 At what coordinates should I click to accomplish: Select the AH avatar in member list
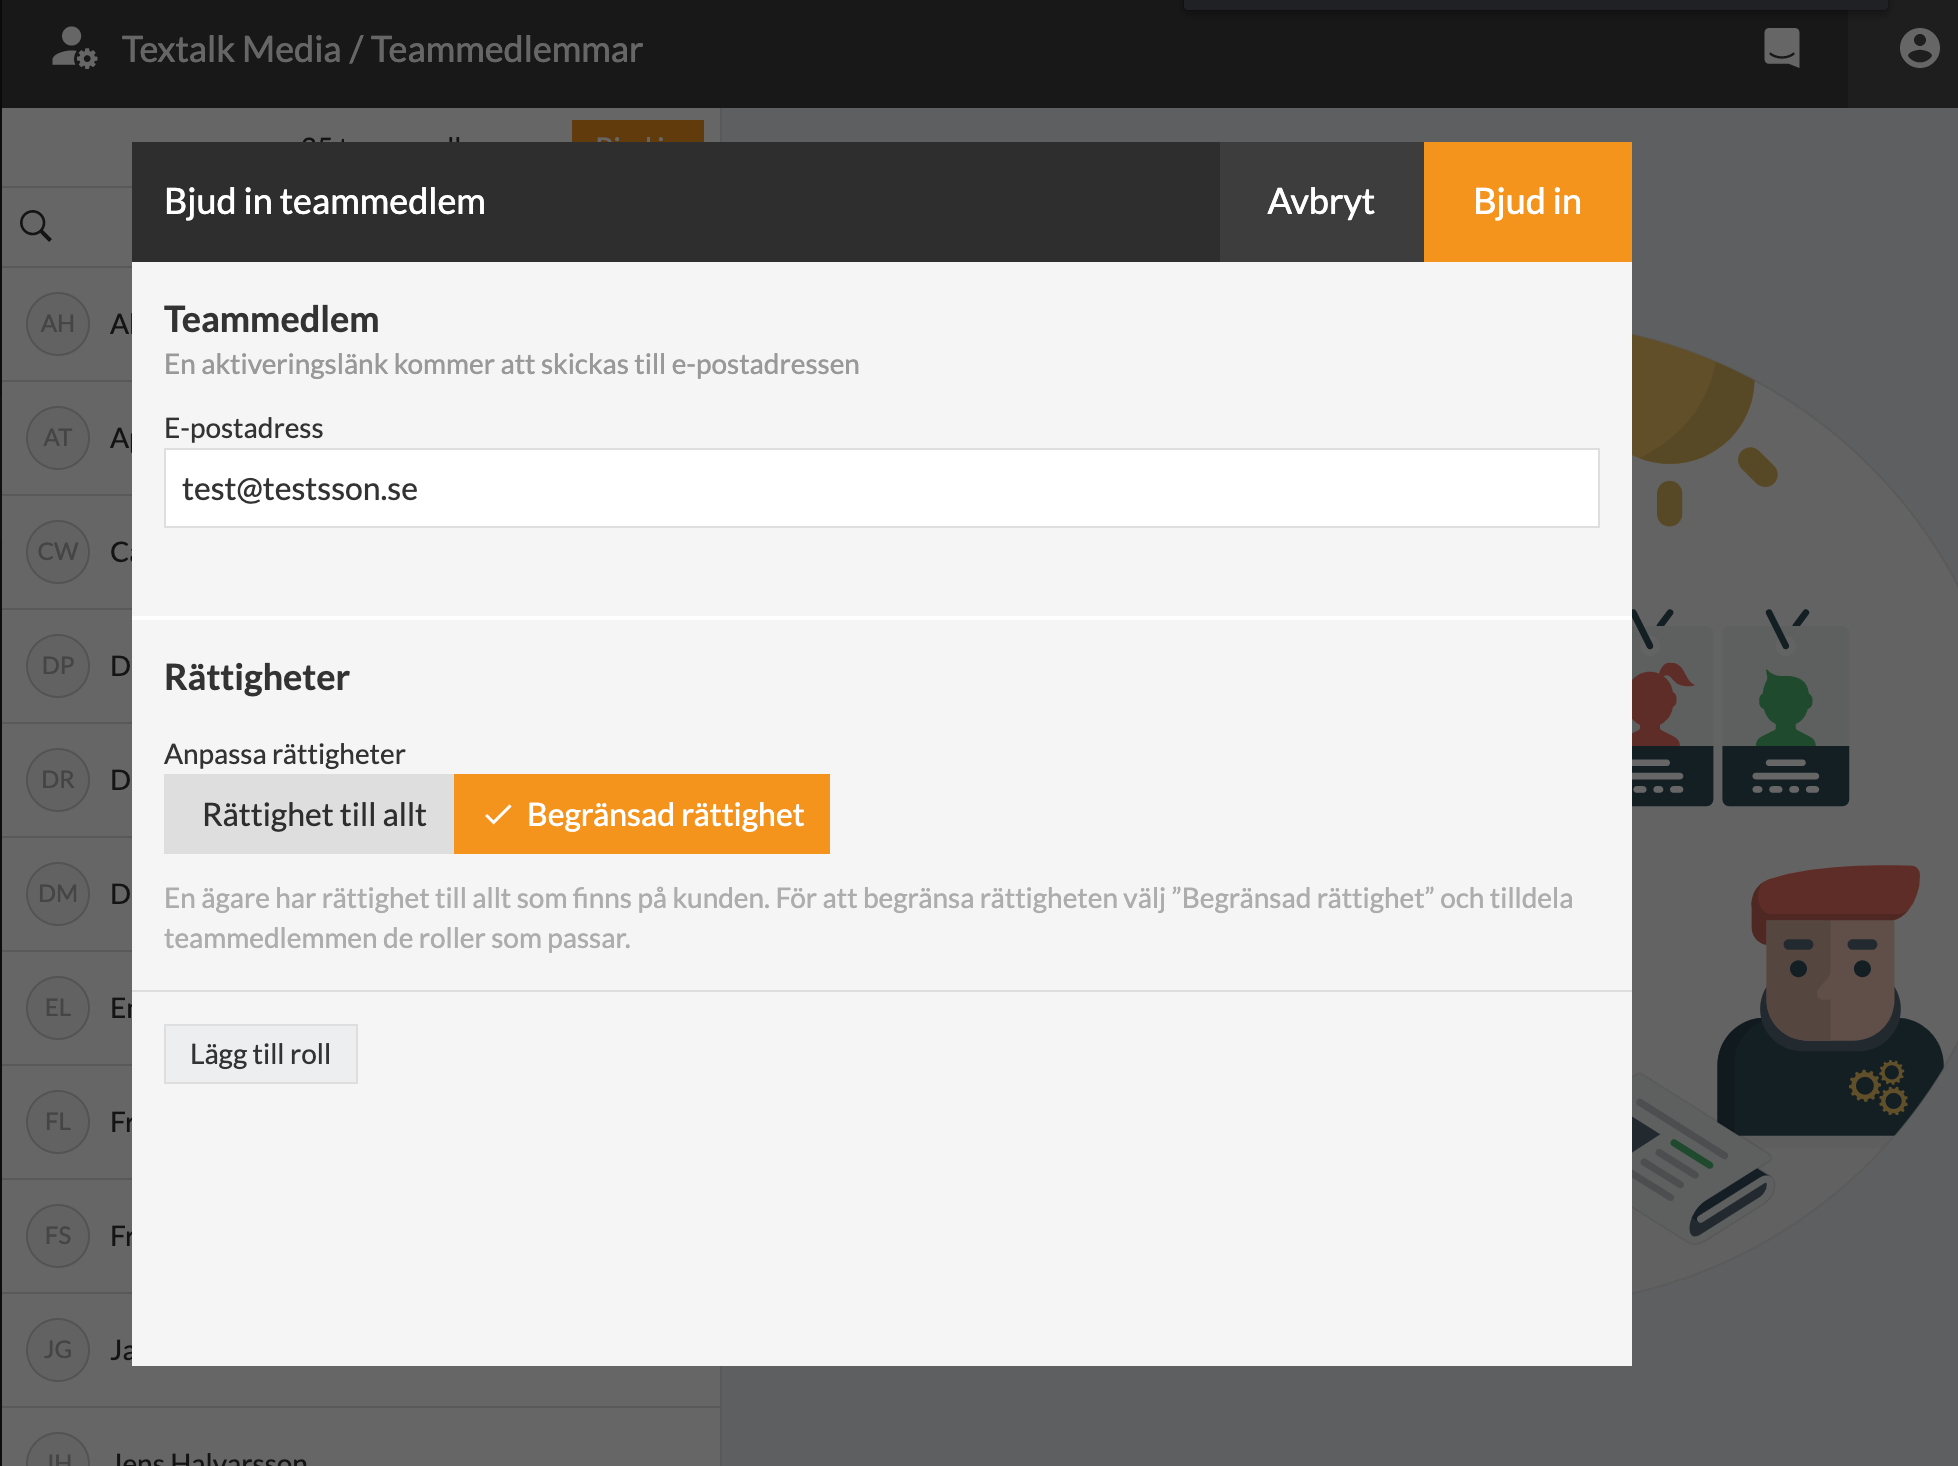click(x=58, y=324)
